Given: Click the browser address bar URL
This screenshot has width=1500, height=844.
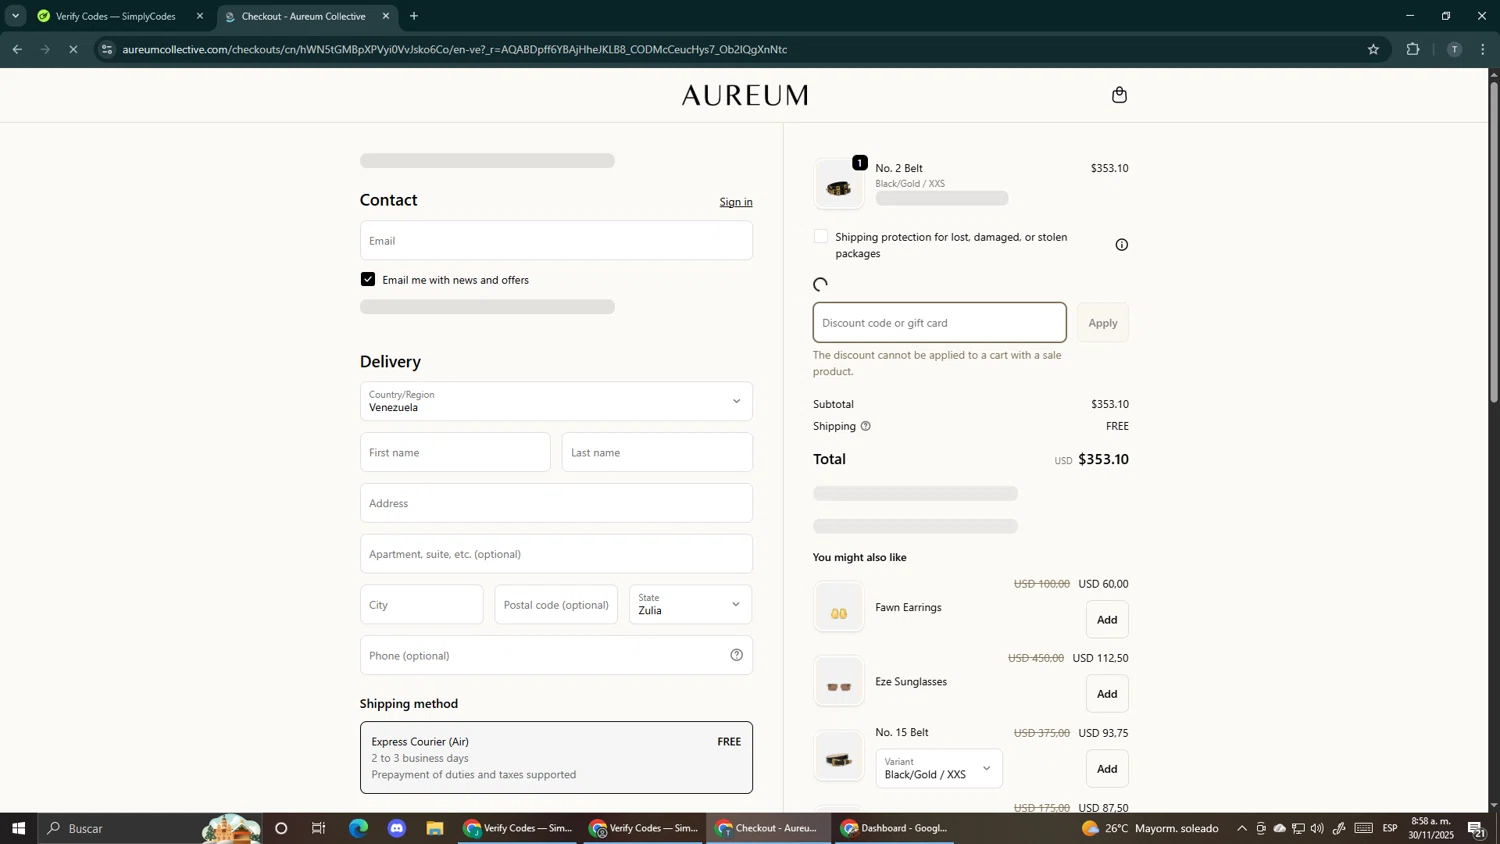Looking at the screenshot, I should [455, 49].
